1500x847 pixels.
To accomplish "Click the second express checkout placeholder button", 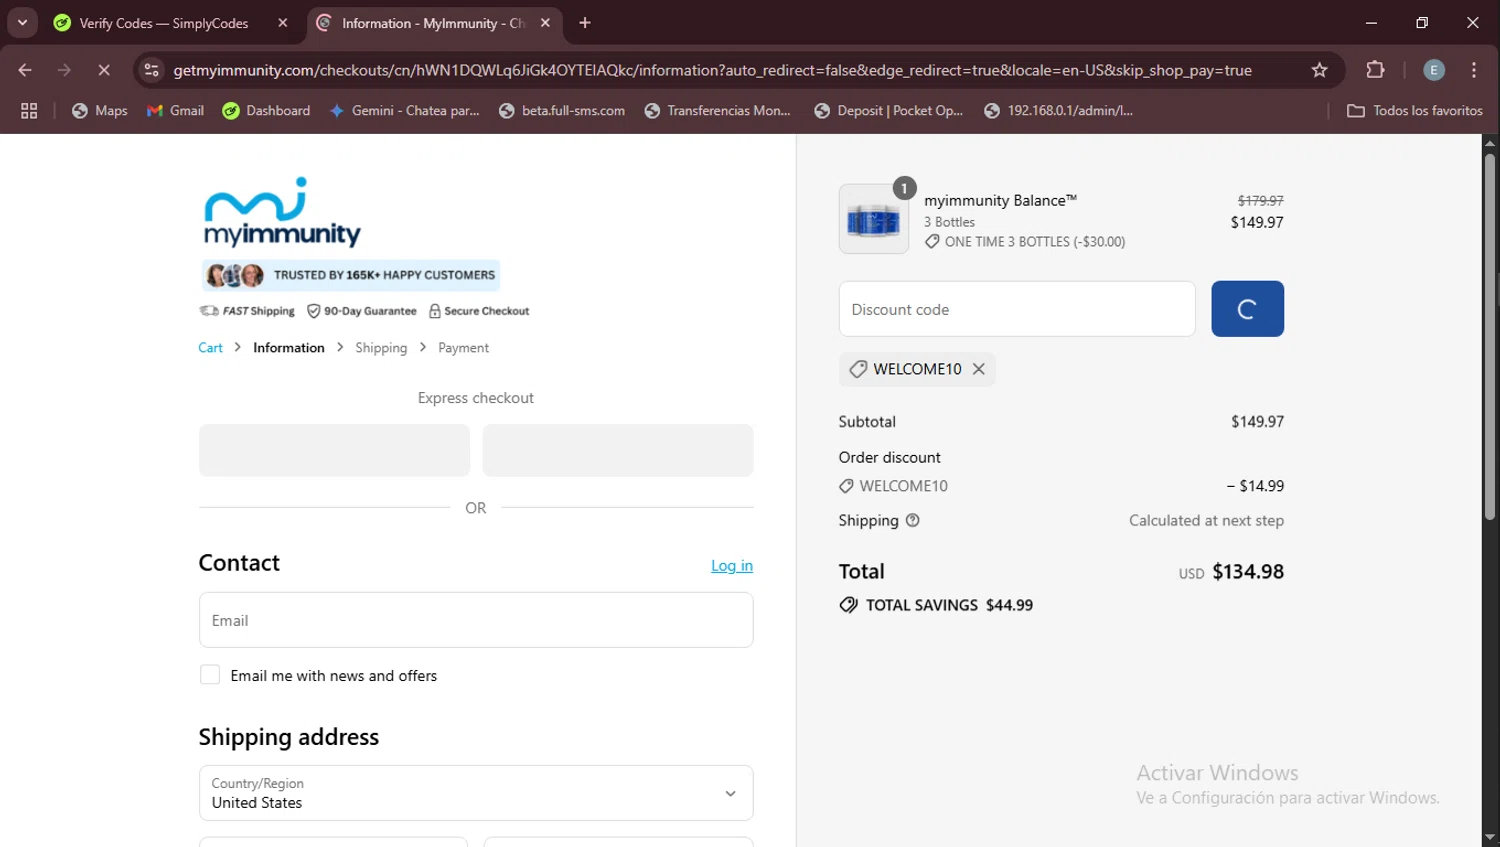I will 618,450.
